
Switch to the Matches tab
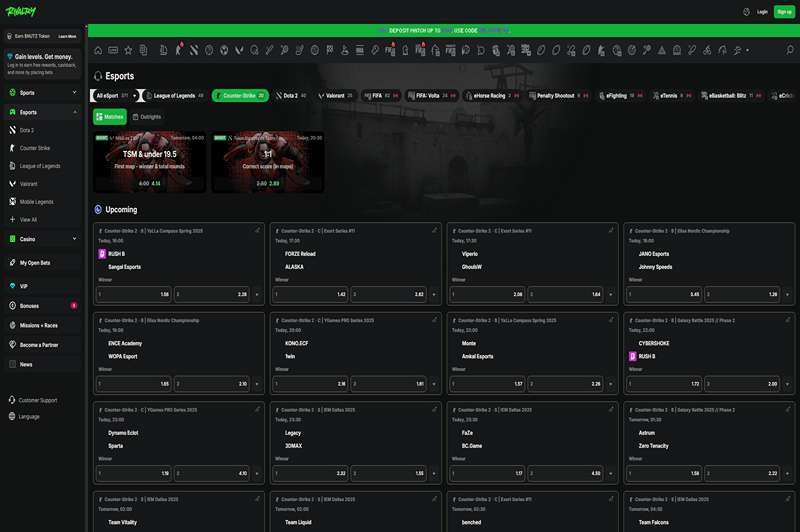point(110,117)
